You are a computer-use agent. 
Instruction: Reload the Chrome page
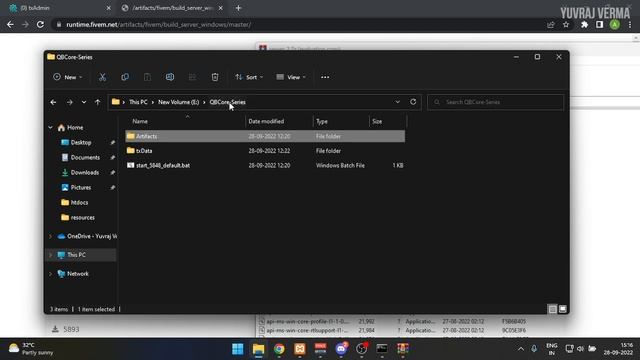coord(40,24)
